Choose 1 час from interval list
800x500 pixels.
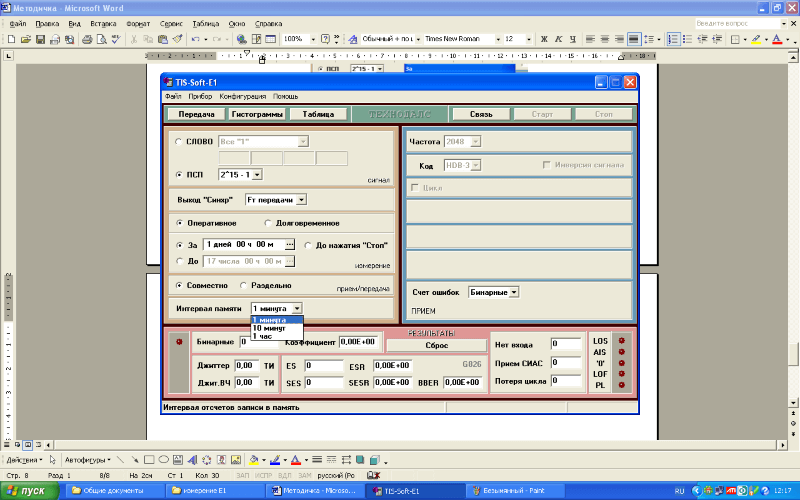tap(277, 336)
